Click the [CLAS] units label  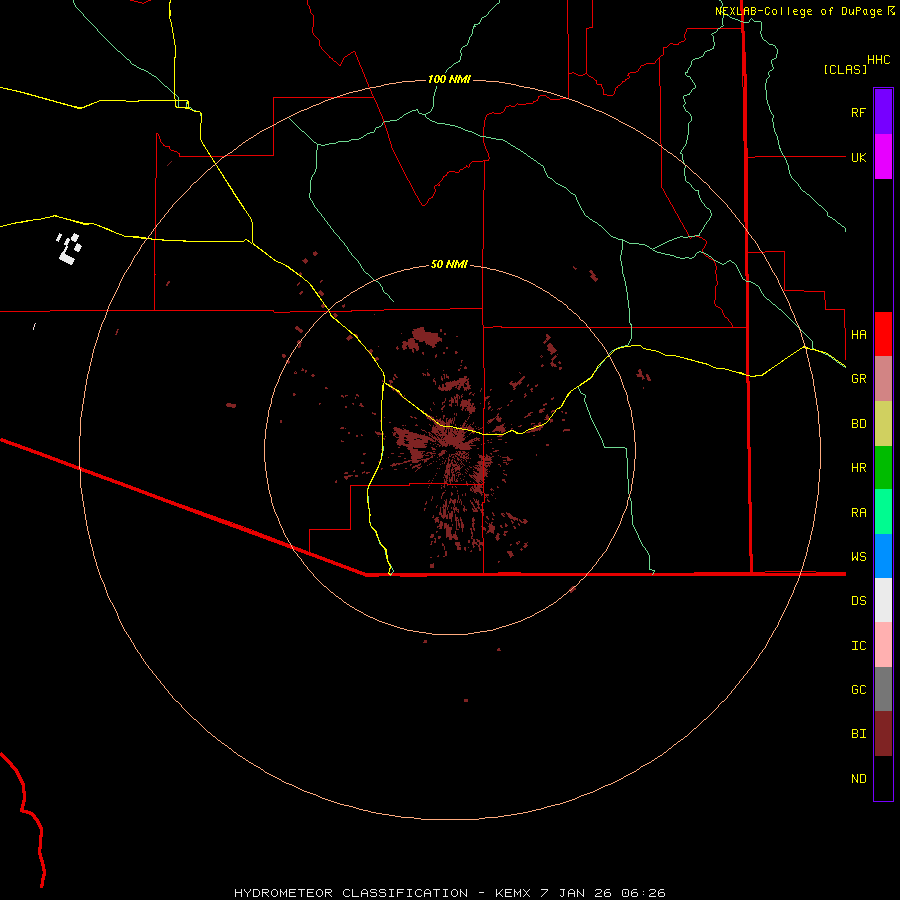[845, 69]
